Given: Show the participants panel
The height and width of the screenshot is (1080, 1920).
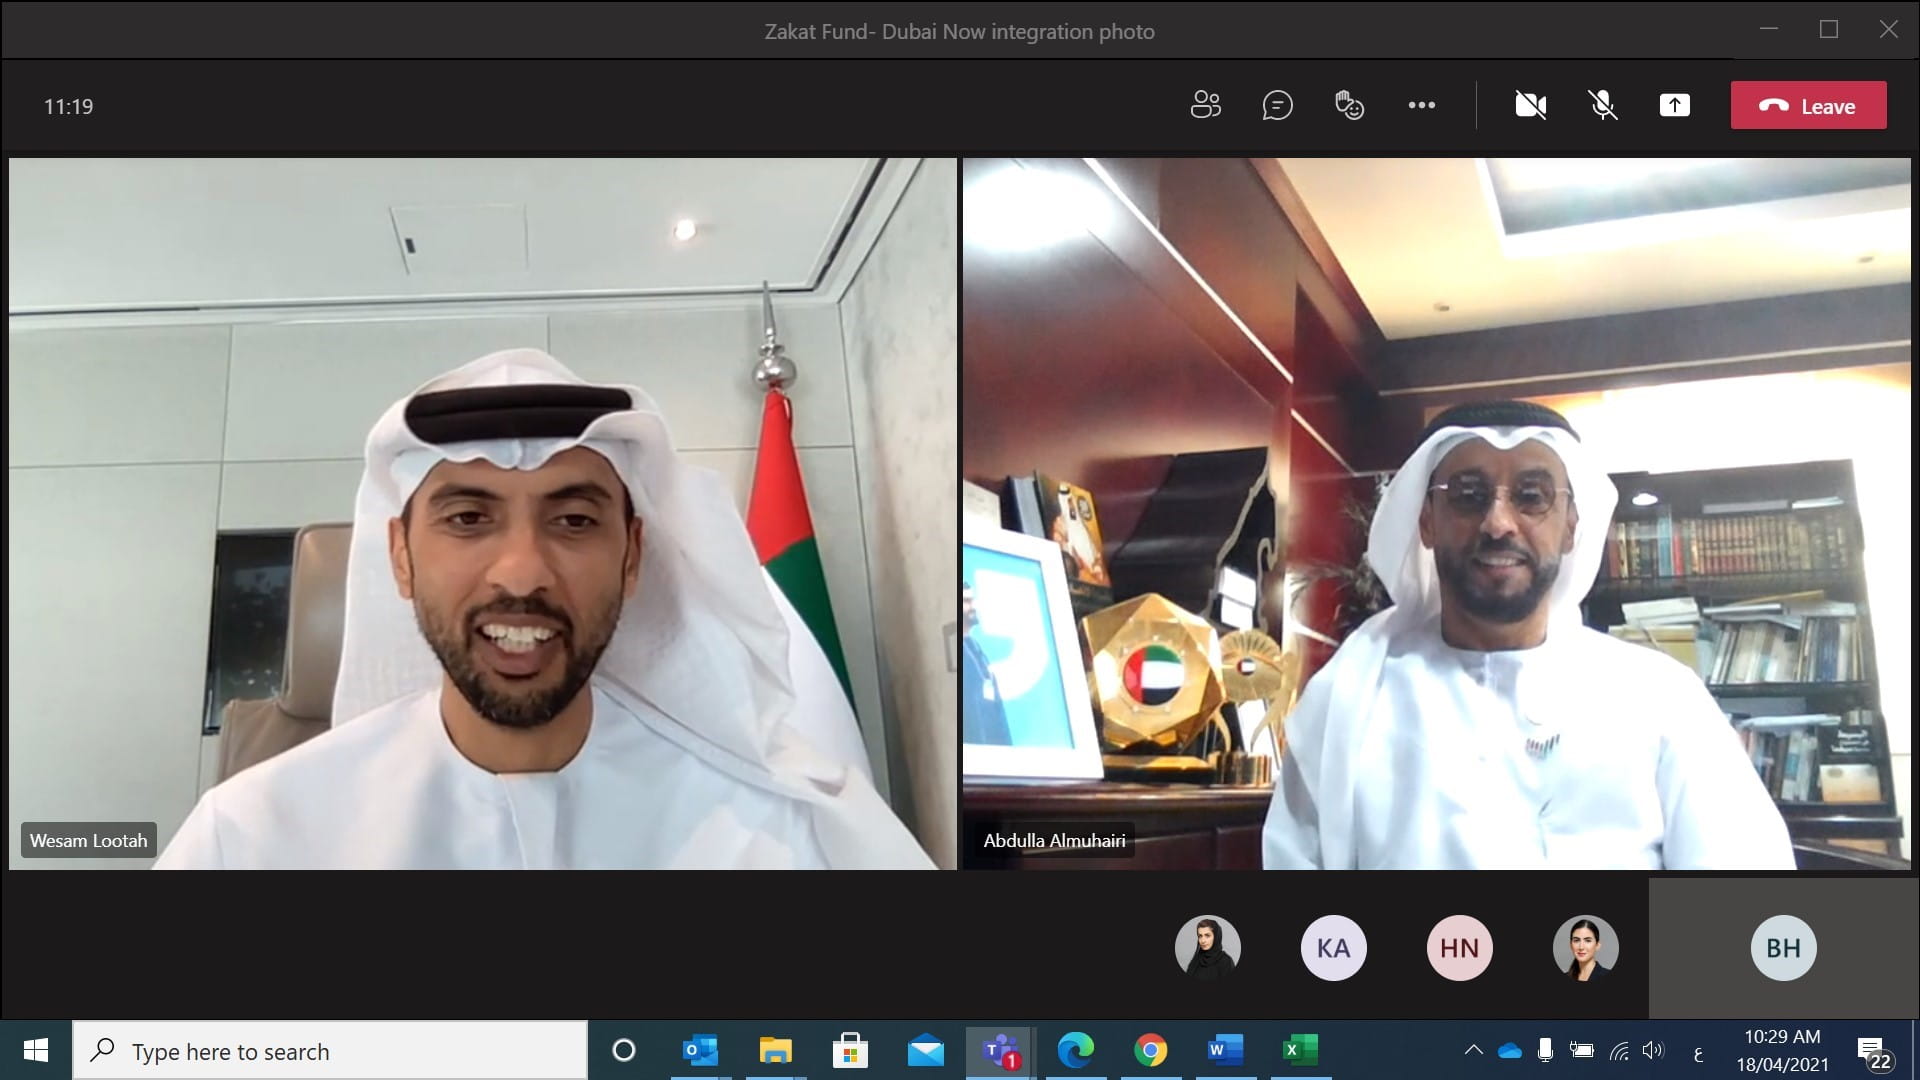Looking at the screenshot, I should tap(1205, 105).
